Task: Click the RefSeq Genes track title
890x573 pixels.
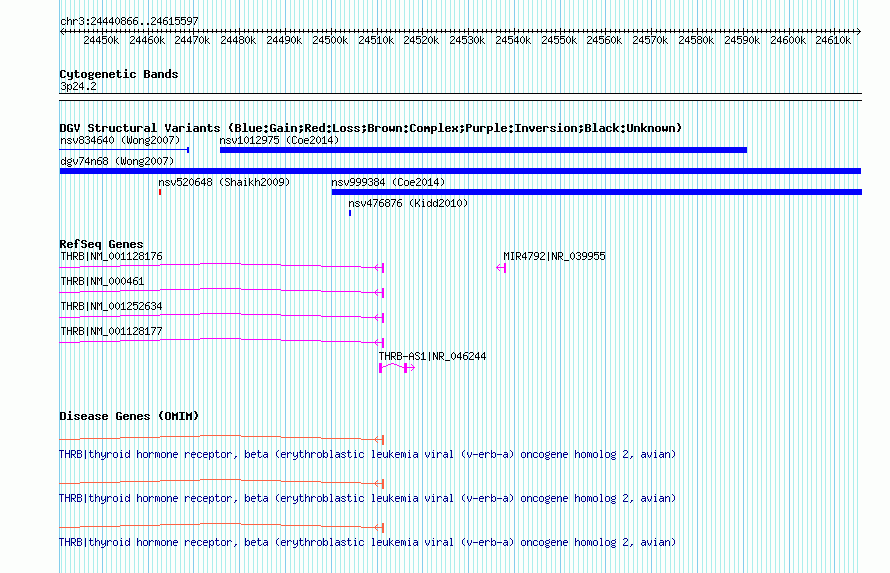Action: click(x=101, y=244)
